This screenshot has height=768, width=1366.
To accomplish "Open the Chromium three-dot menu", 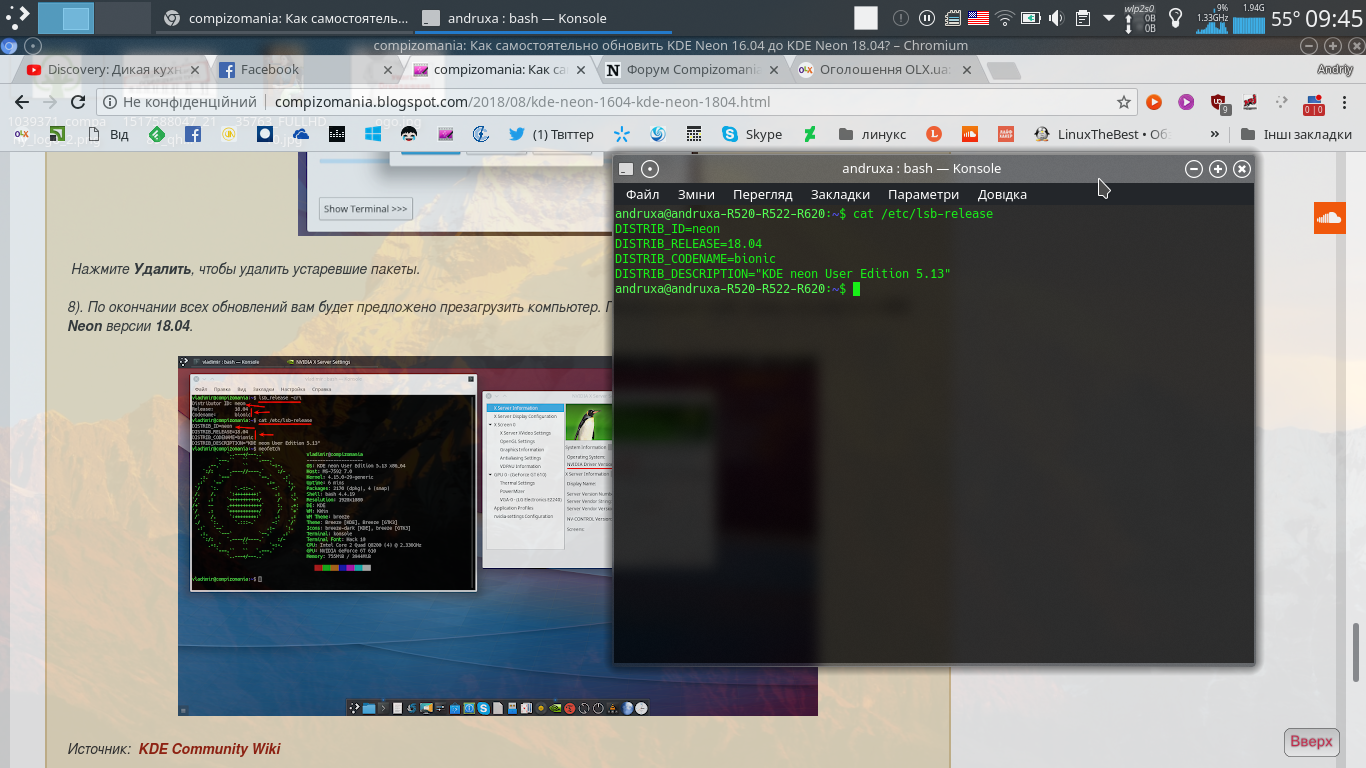I will point(1347,102).
